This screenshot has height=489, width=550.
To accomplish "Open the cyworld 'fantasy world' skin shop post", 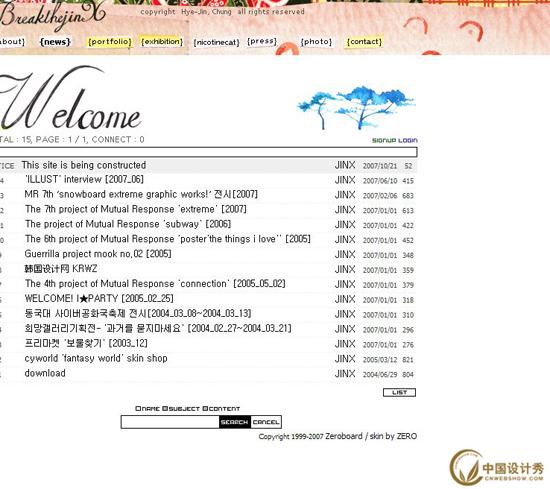I will (96, 358).
